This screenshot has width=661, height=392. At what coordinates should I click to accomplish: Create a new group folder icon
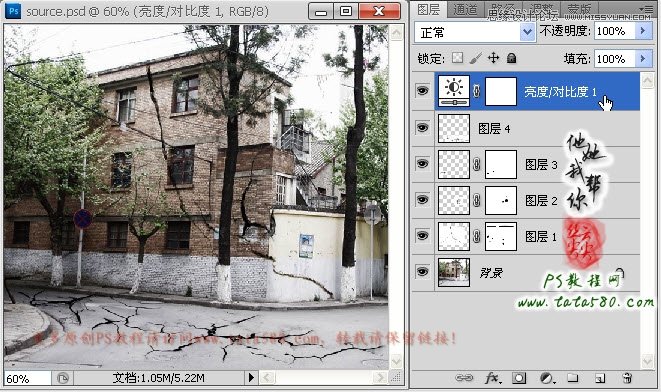tap(572, 378)
